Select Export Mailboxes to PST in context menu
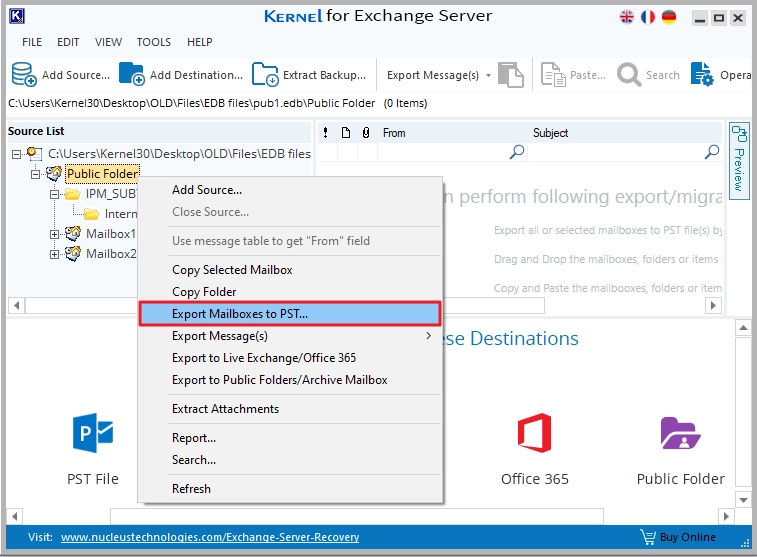 (290, 314)
